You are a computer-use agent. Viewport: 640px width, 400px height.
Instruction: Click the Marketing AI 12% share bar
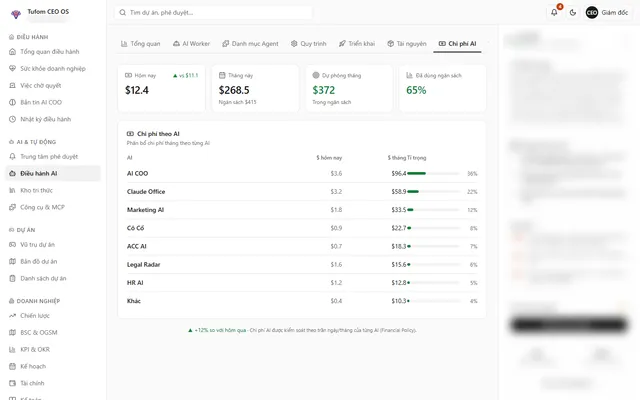click(433, 210)
